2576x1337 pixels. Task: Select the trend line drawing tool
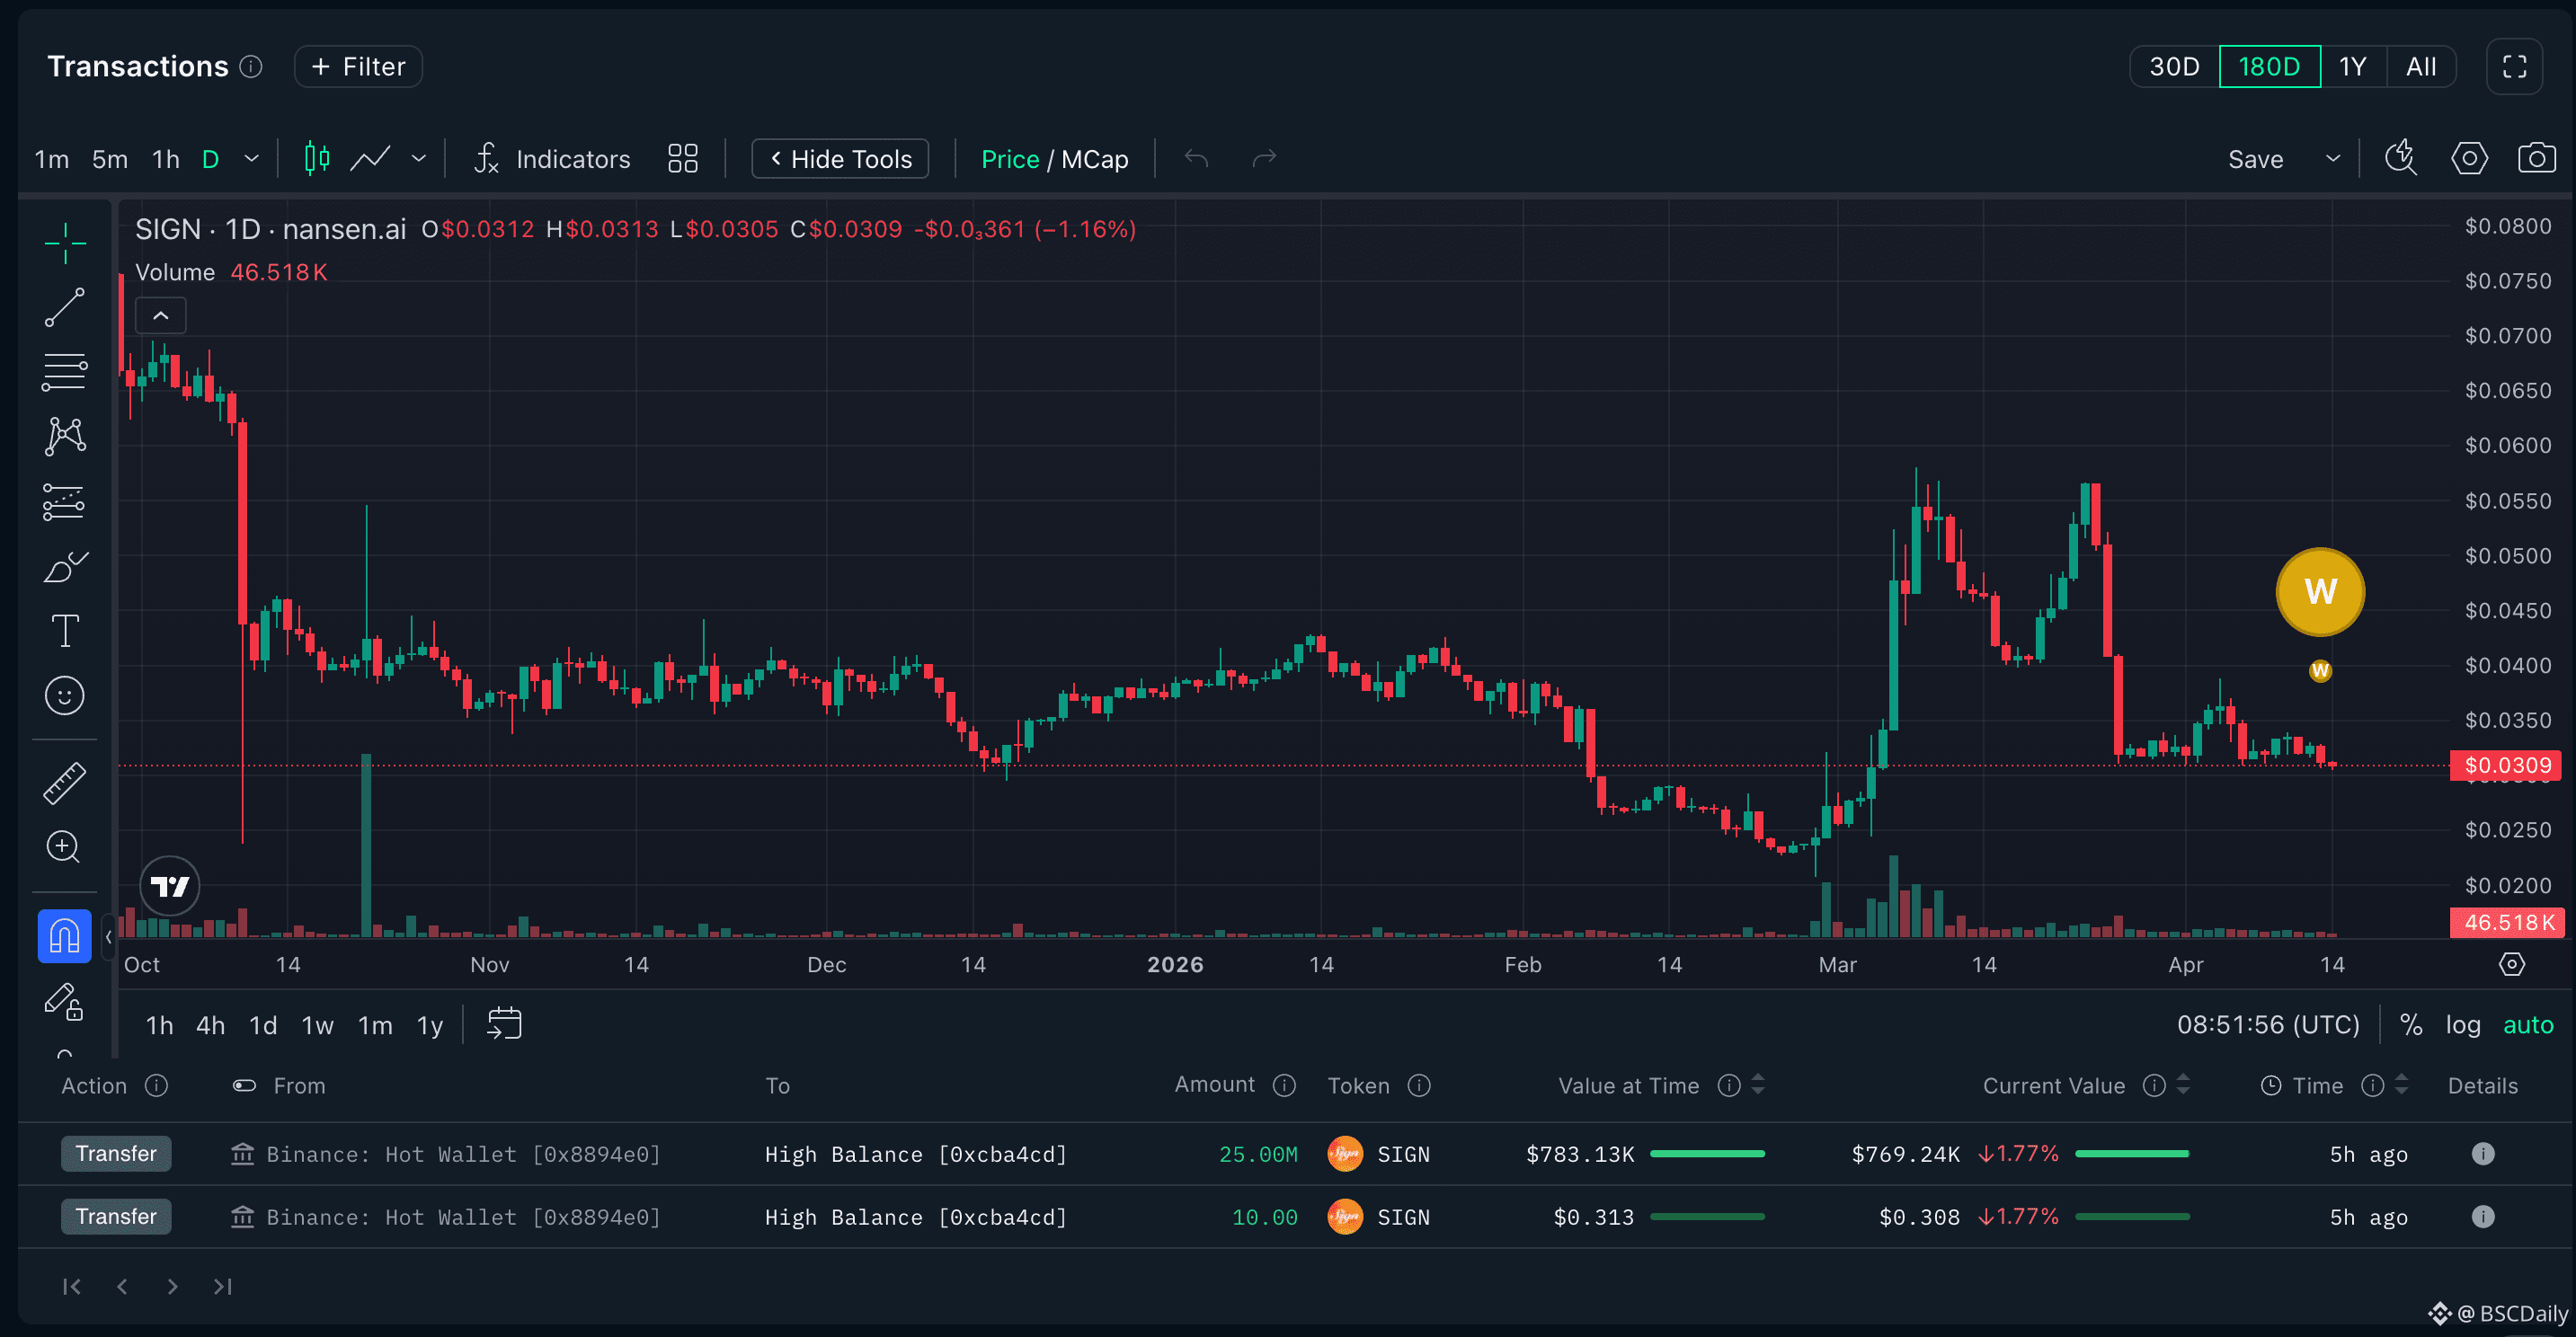click(64, 308)
